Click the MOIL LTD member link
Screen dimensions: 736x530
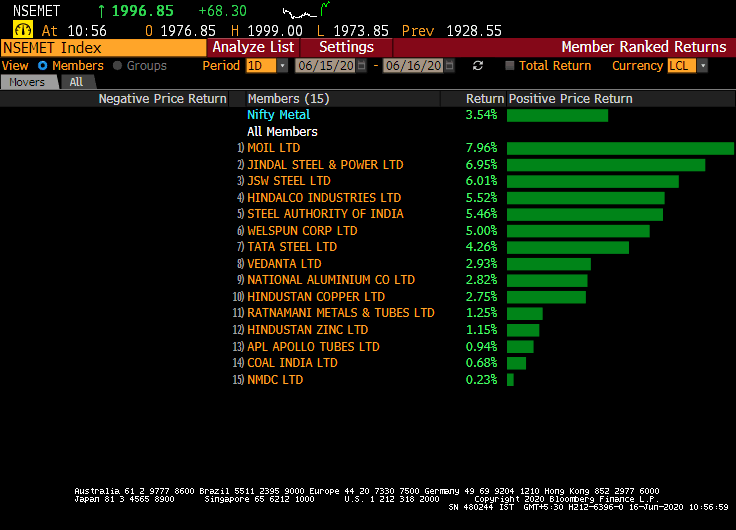point(273,148)
